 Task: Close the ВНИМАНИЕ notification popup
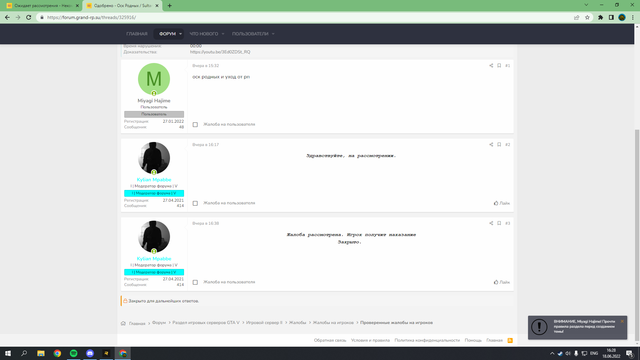pos(622,321)
